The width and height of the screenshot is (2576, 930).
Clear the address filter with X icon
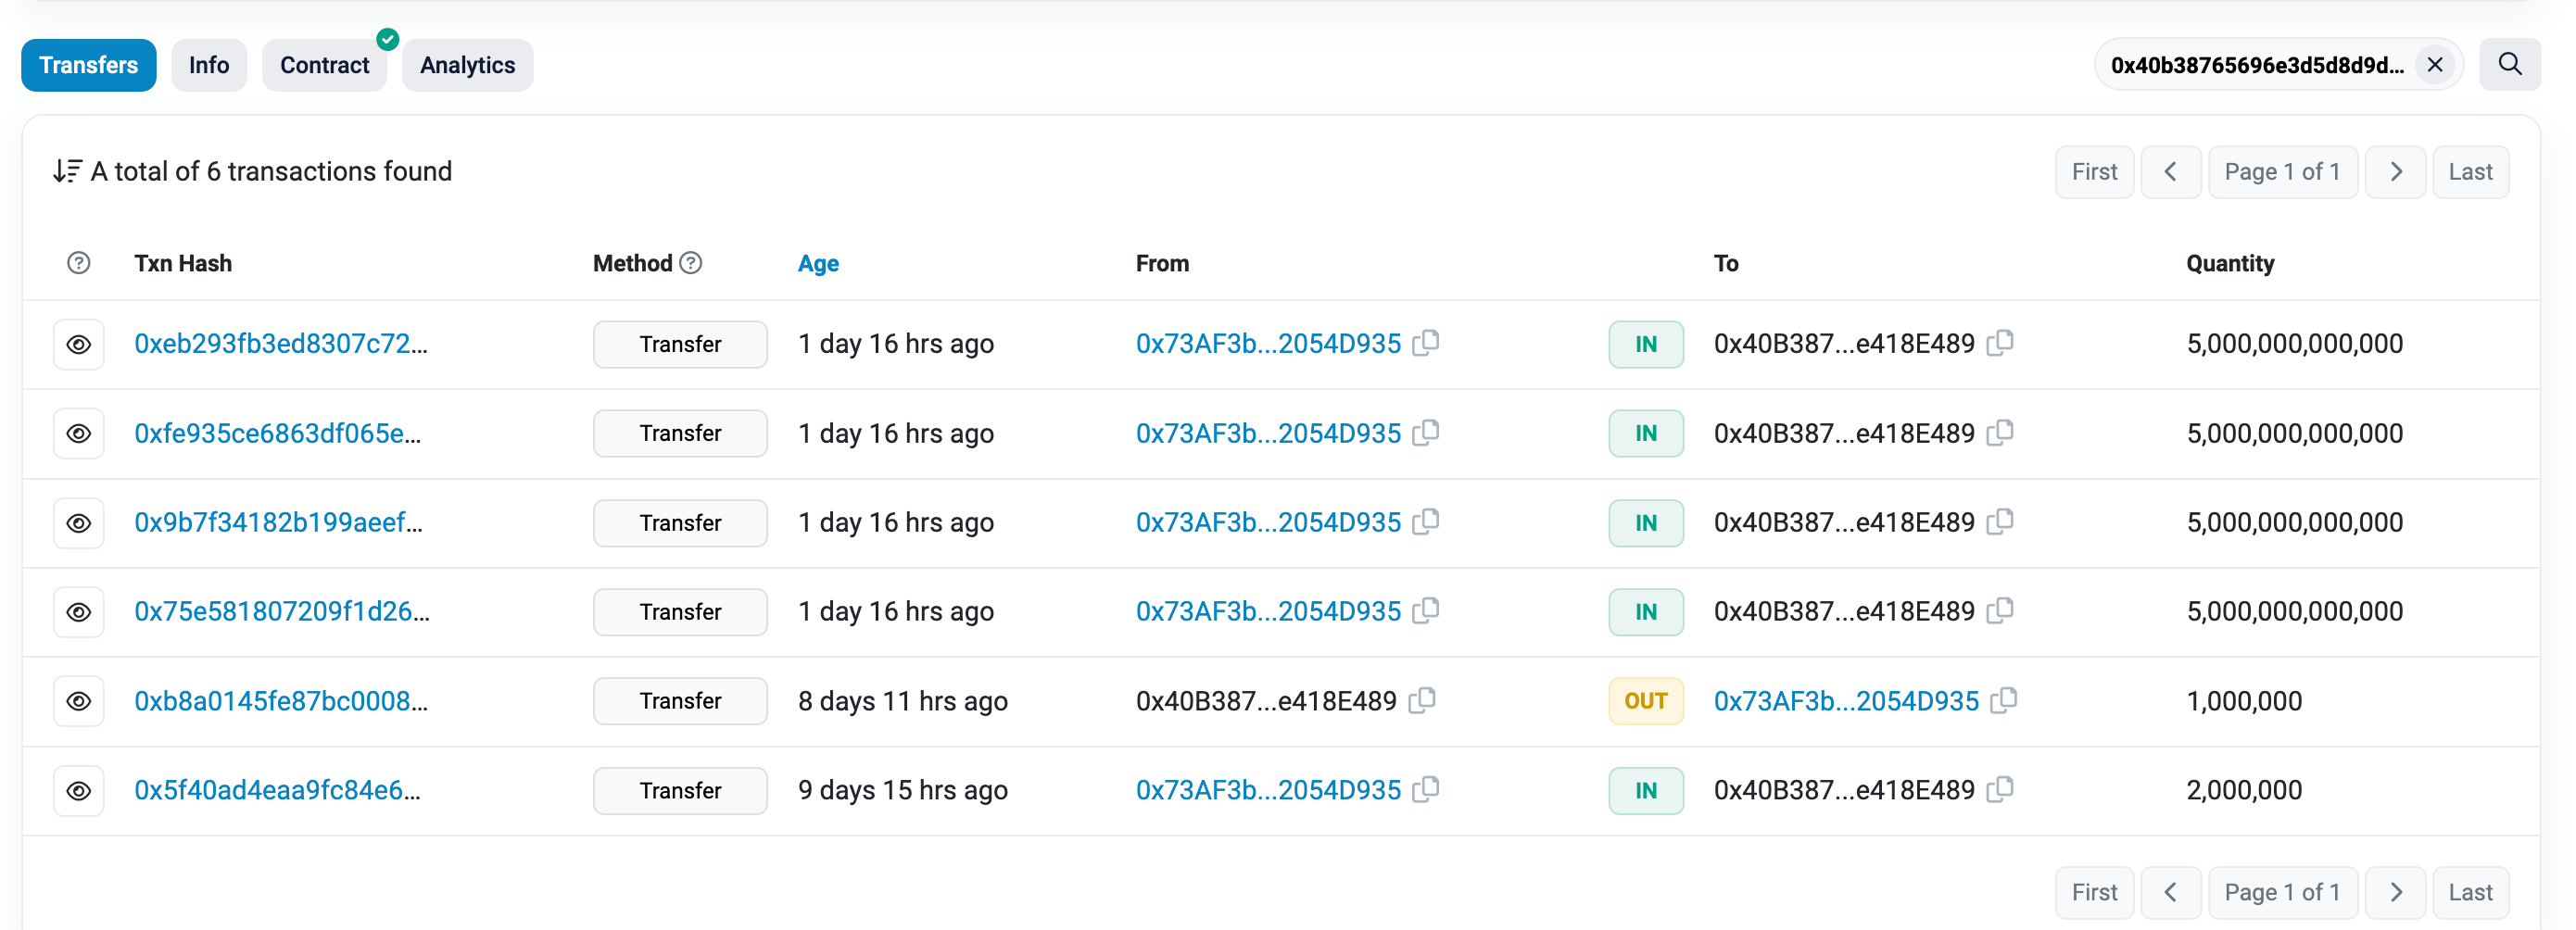click(x=2435, y=65)
